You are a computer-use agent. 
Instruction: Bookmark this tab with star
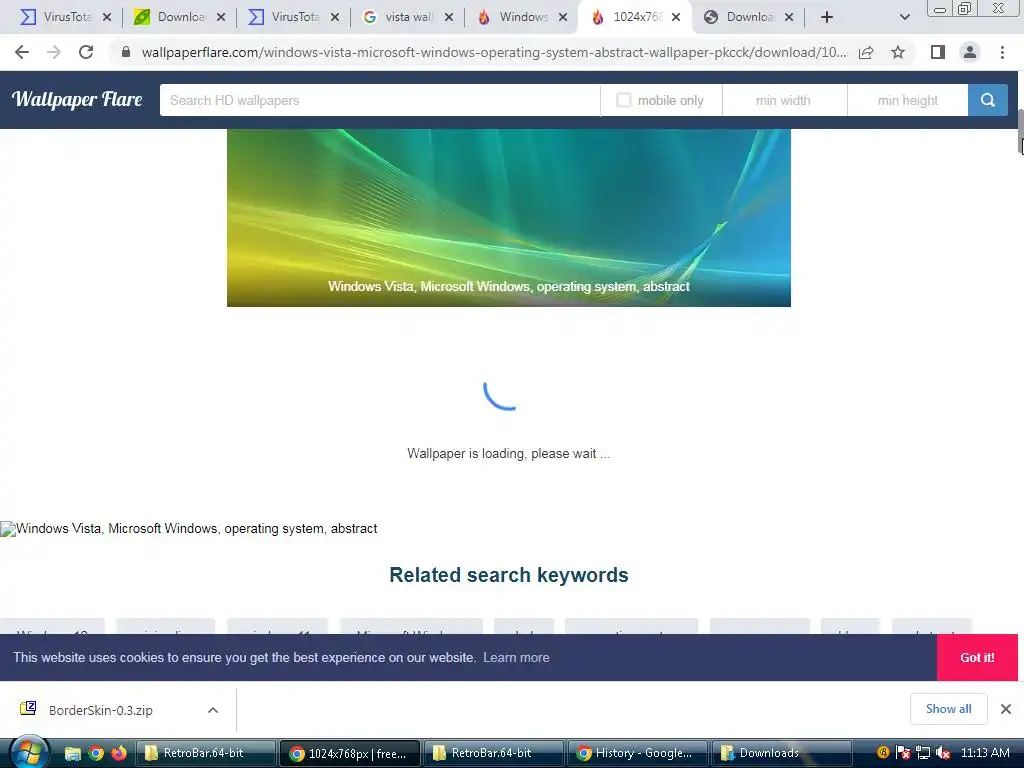pos(898,52)
